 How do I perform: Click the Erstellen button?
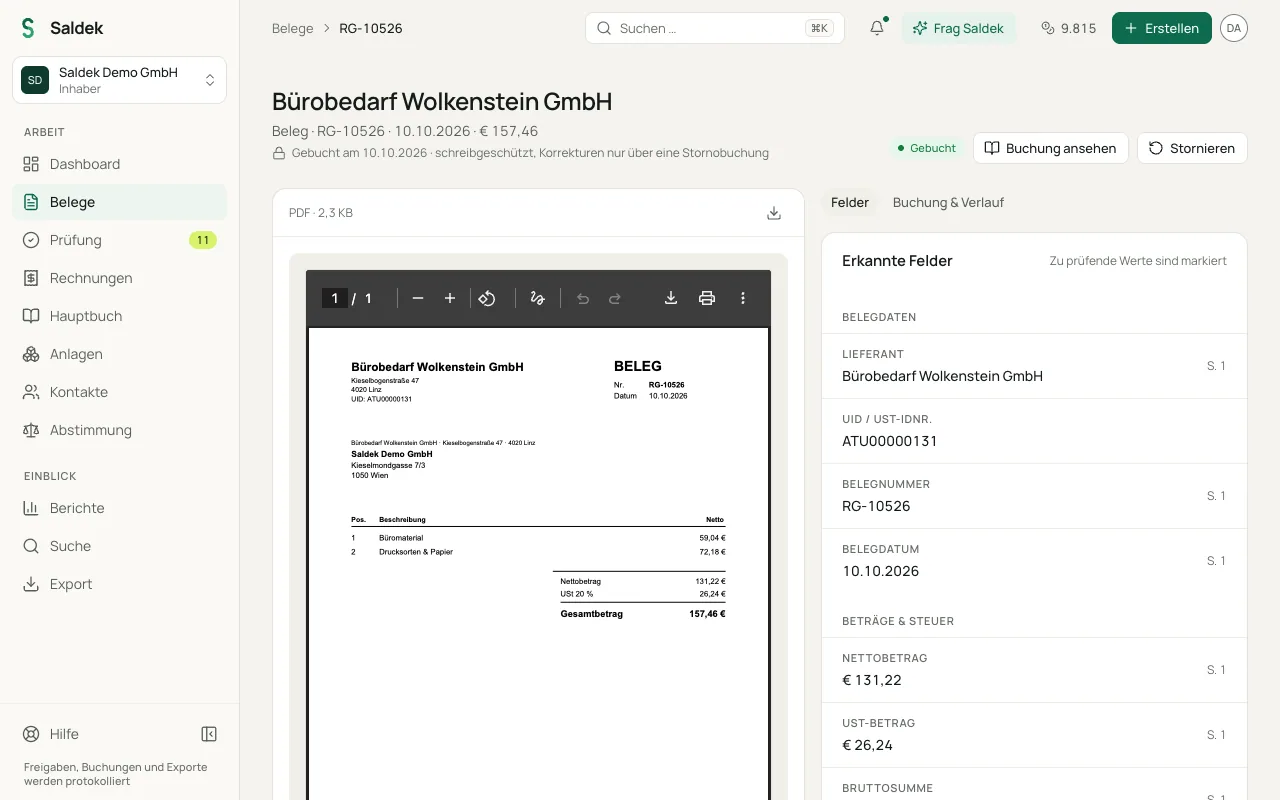pyautogui.click(x=1162, y=28)
